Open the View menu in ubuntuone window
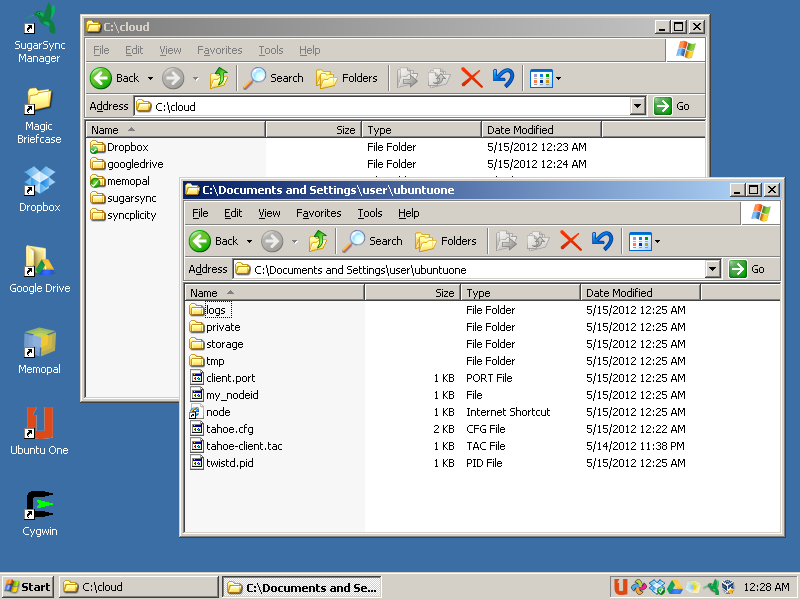This screenshot has width=800, height=600. tap(269, 213)
